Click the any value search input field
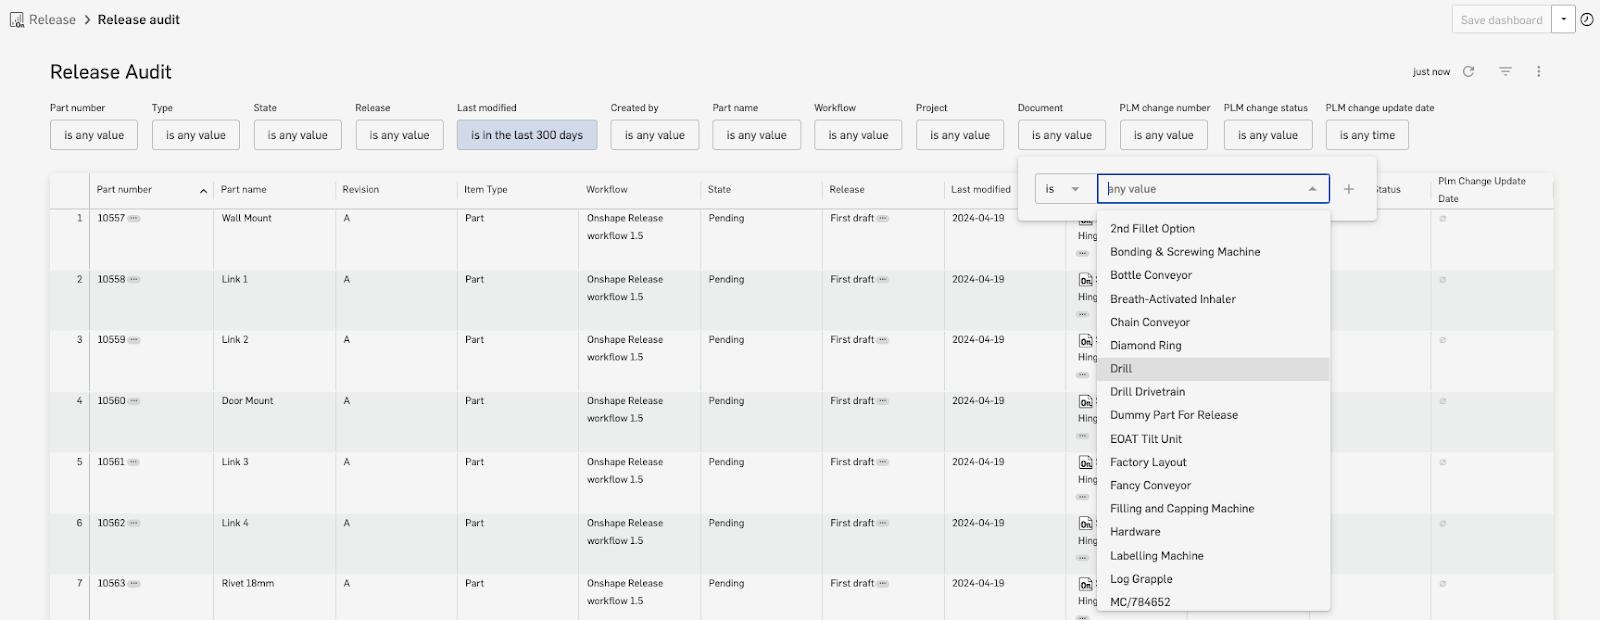The height and width of the screenshot is (620, 1600). 1200,189
